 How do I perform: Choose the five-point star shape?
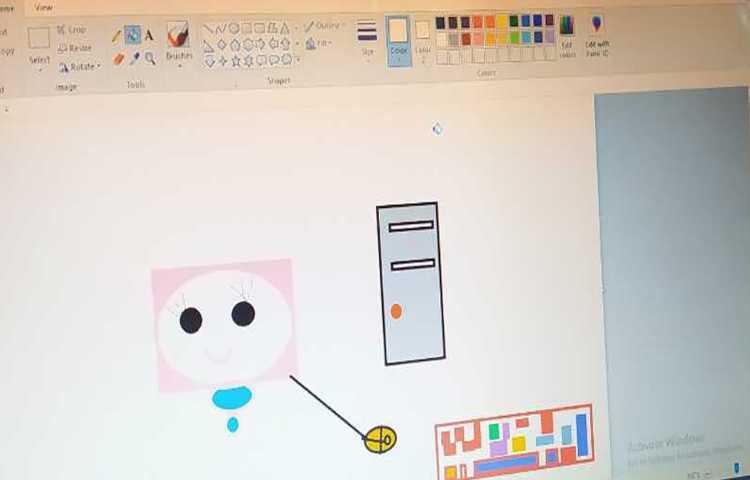[x=235, y=61]
